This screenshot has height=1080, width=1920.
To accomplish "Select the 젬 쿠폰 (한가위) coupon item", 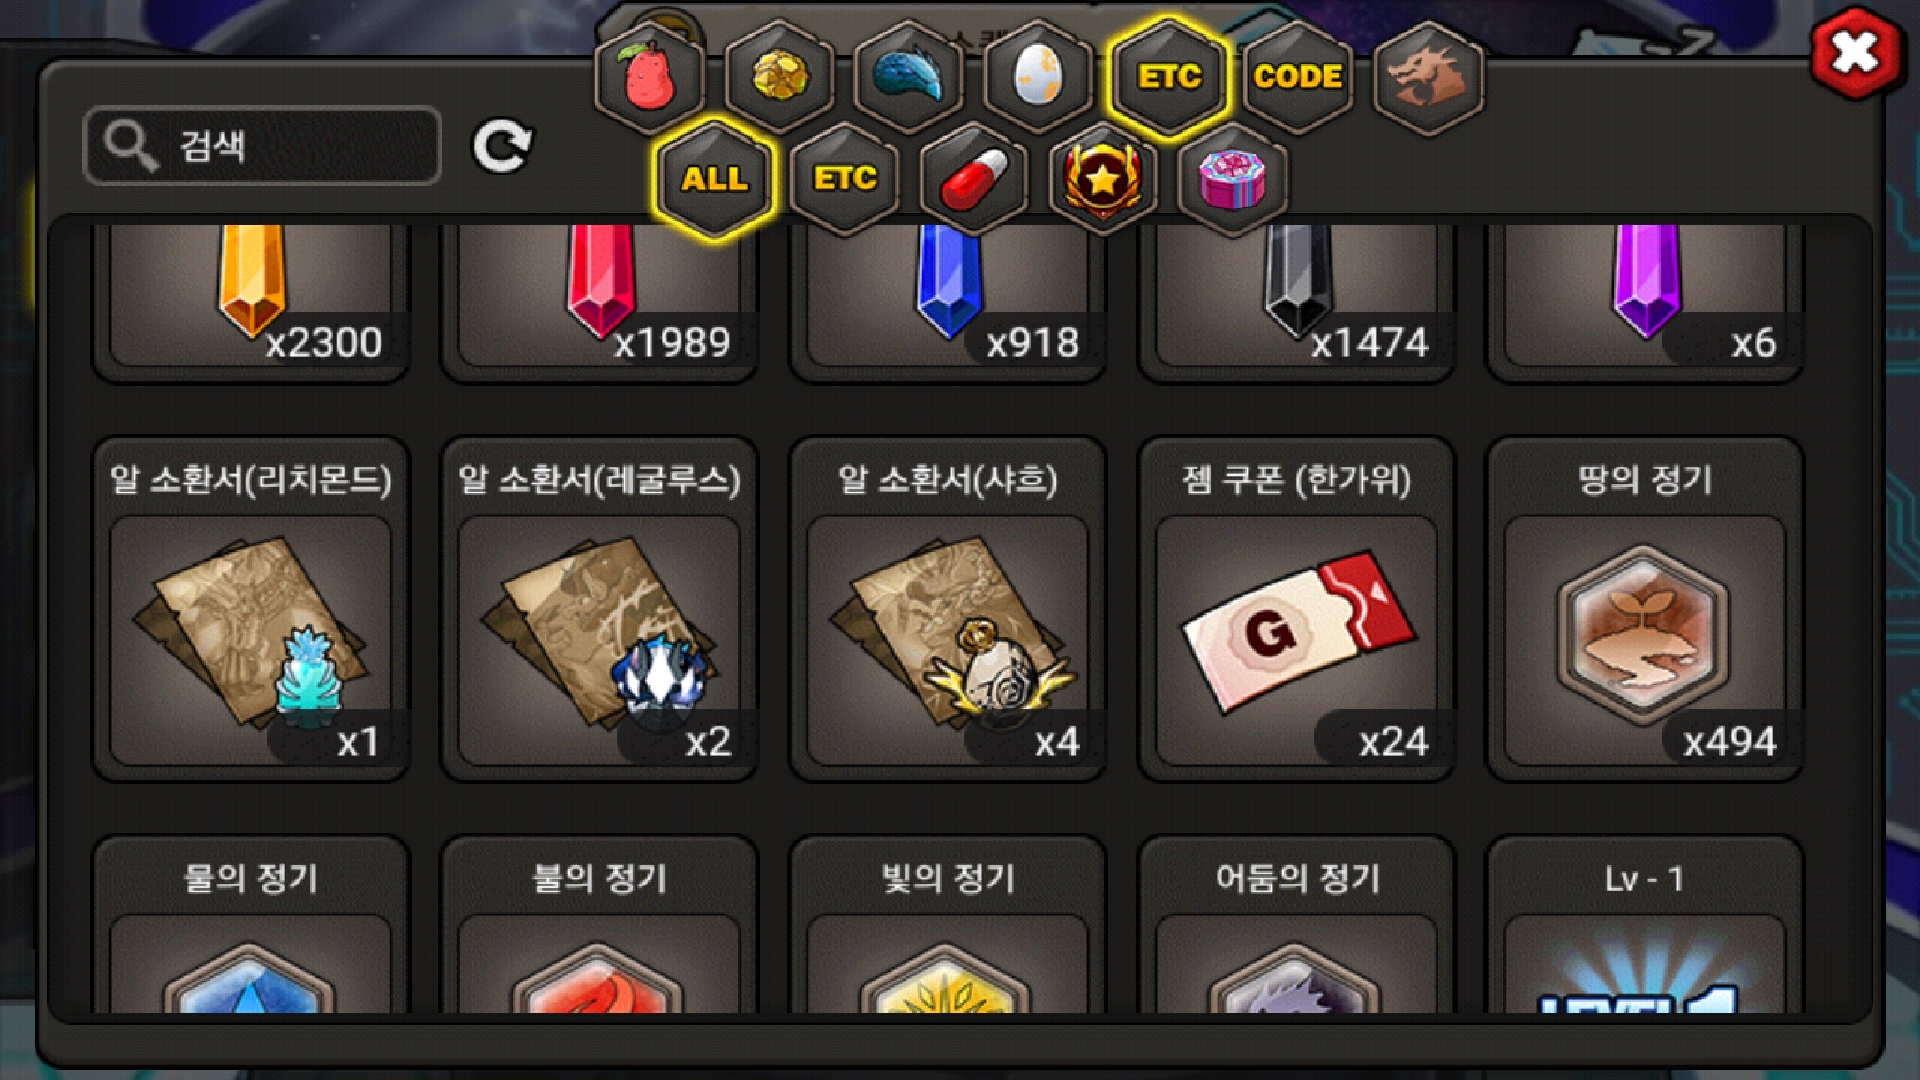I will tap(1297, 609).
